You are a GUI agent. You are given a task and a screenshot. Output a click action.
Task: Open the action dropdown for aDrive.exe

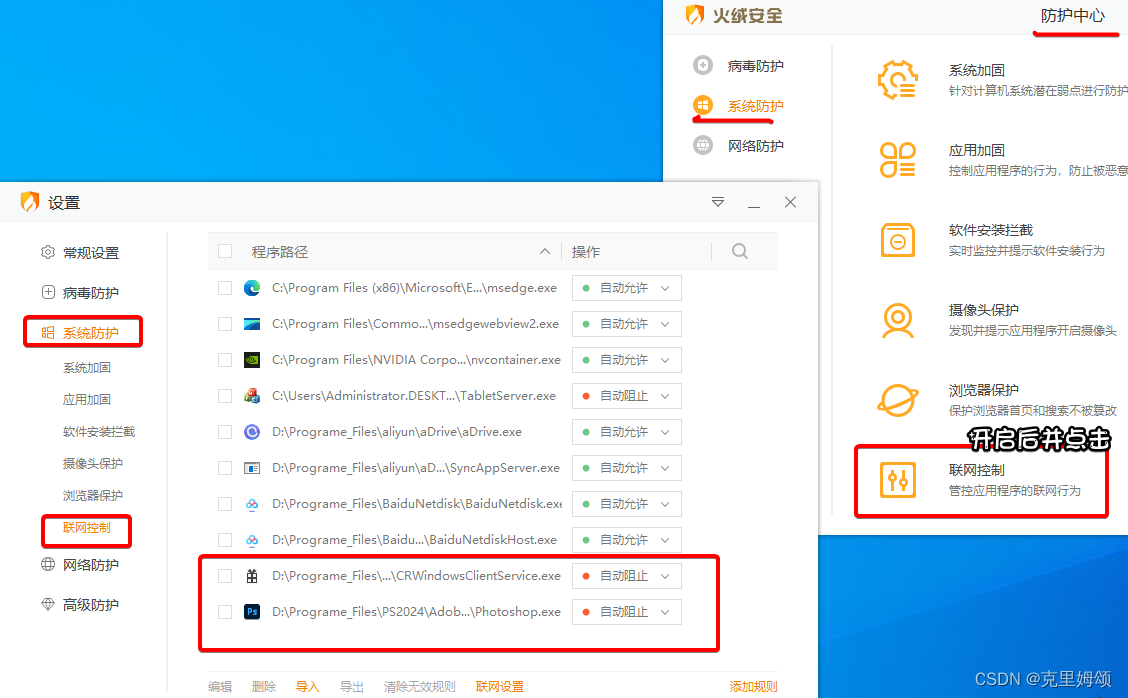[x=627, y=432]
